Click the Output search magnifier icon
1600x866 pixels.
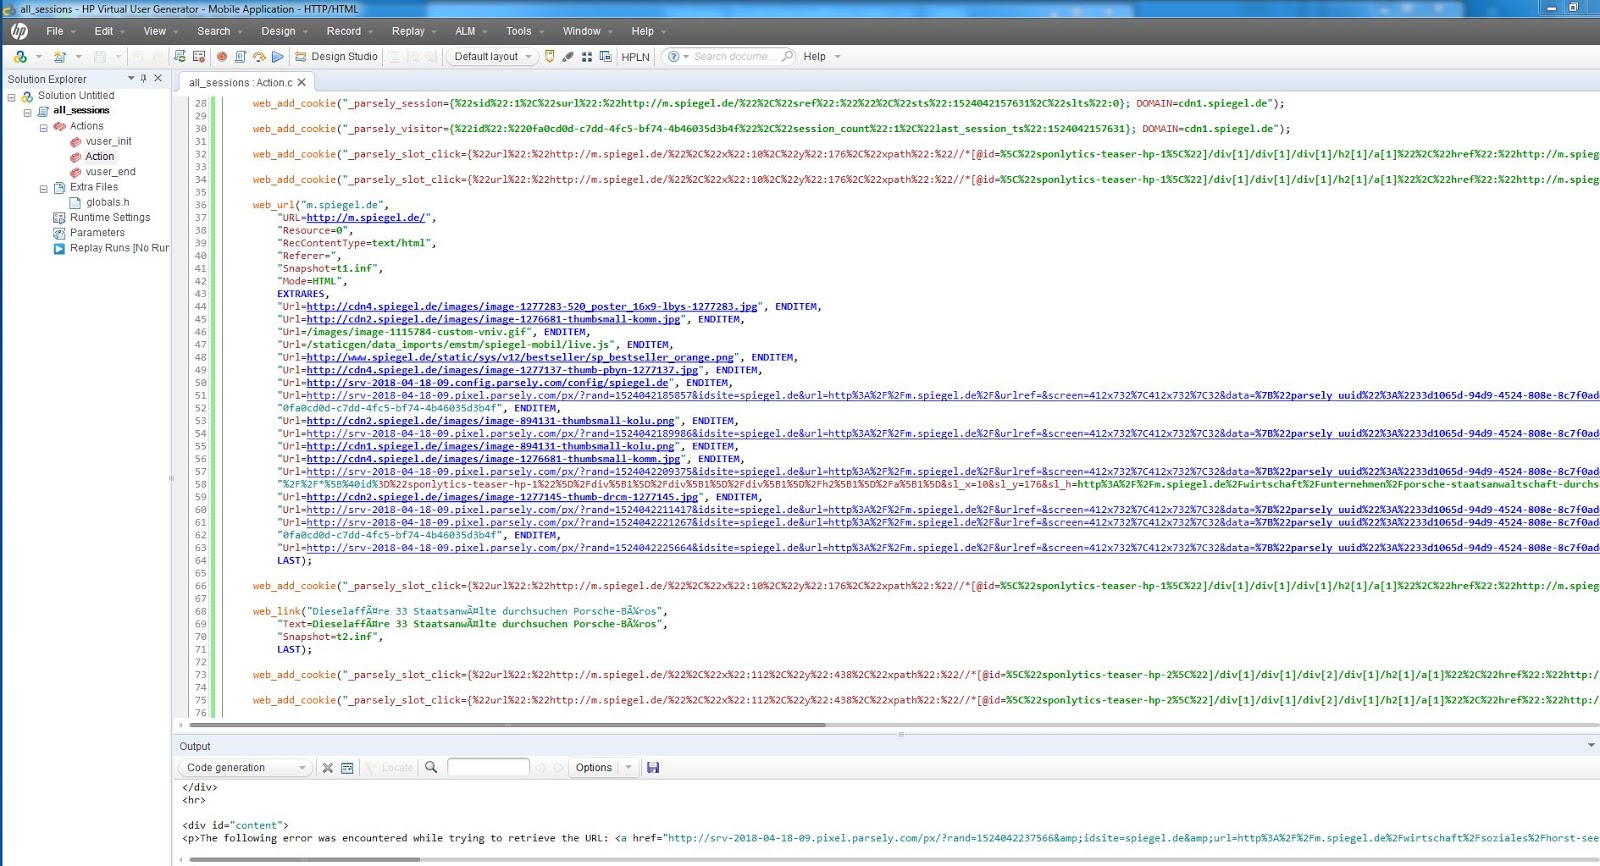[x=431, y=767]
